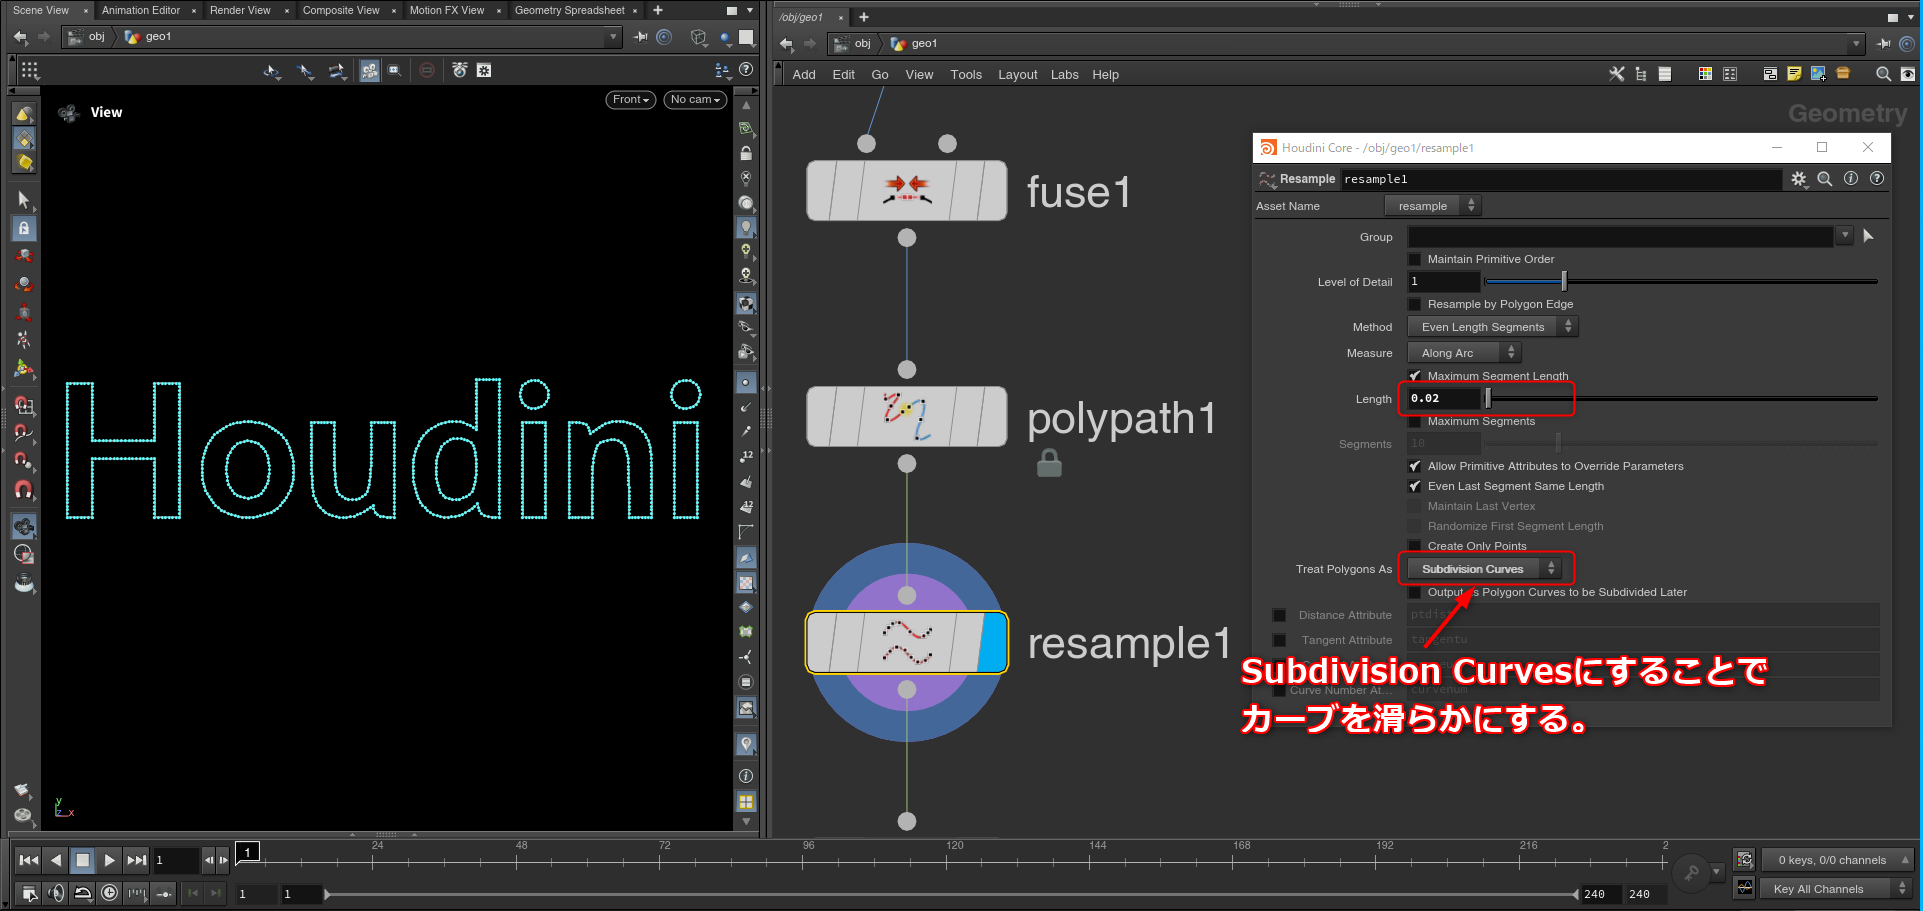
Task: Click the Group input field
Action: [x=1621, y=236]
